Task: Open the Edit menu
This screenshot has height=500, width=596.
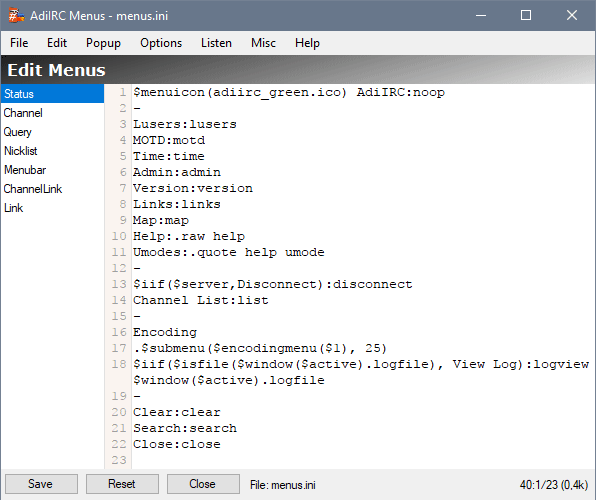Action: pos(57,43)
